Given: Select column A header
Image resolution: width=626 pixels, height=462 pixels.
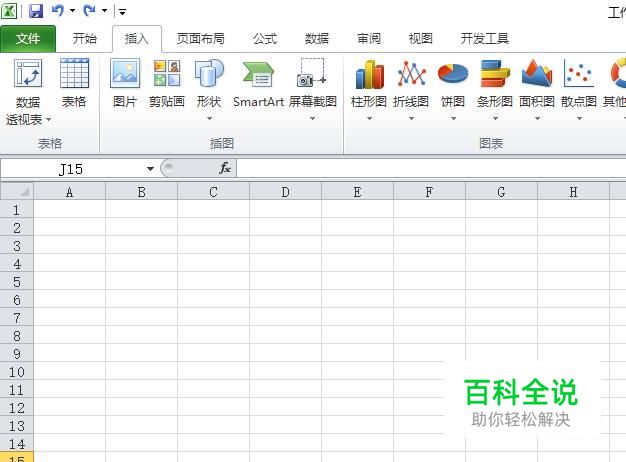Looking at the screenshot, I should (x=69, y=192).
